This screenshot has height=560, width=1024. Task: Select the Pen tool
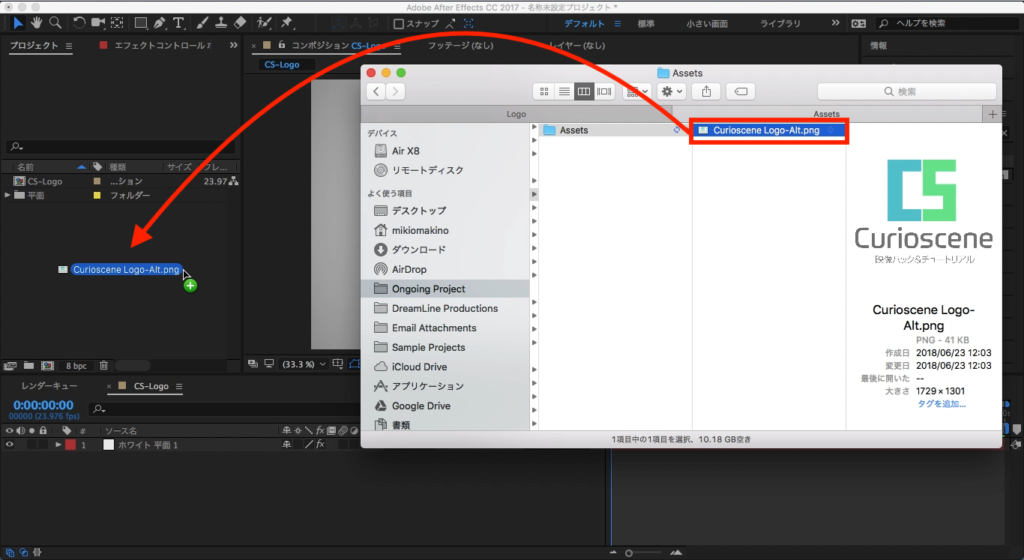point(160,22)
